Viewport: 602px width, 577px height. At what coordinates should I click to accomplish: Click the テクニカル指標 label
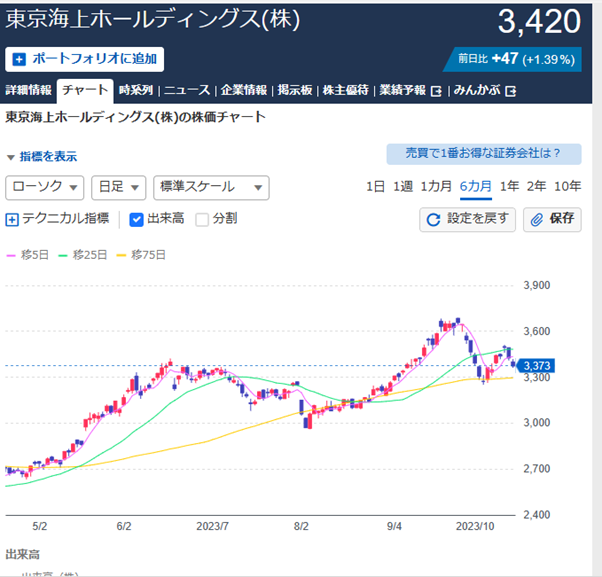(x=66, y=218)
